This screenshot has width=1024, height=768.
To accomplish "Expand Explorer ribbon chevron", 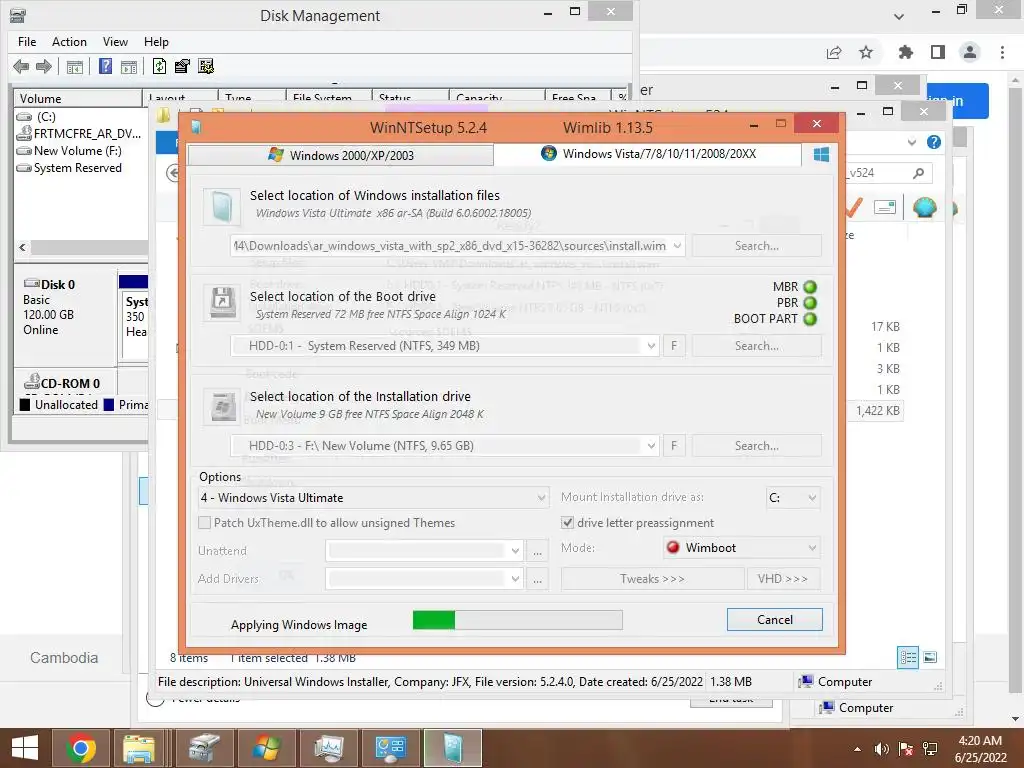I will coord(912,142).
